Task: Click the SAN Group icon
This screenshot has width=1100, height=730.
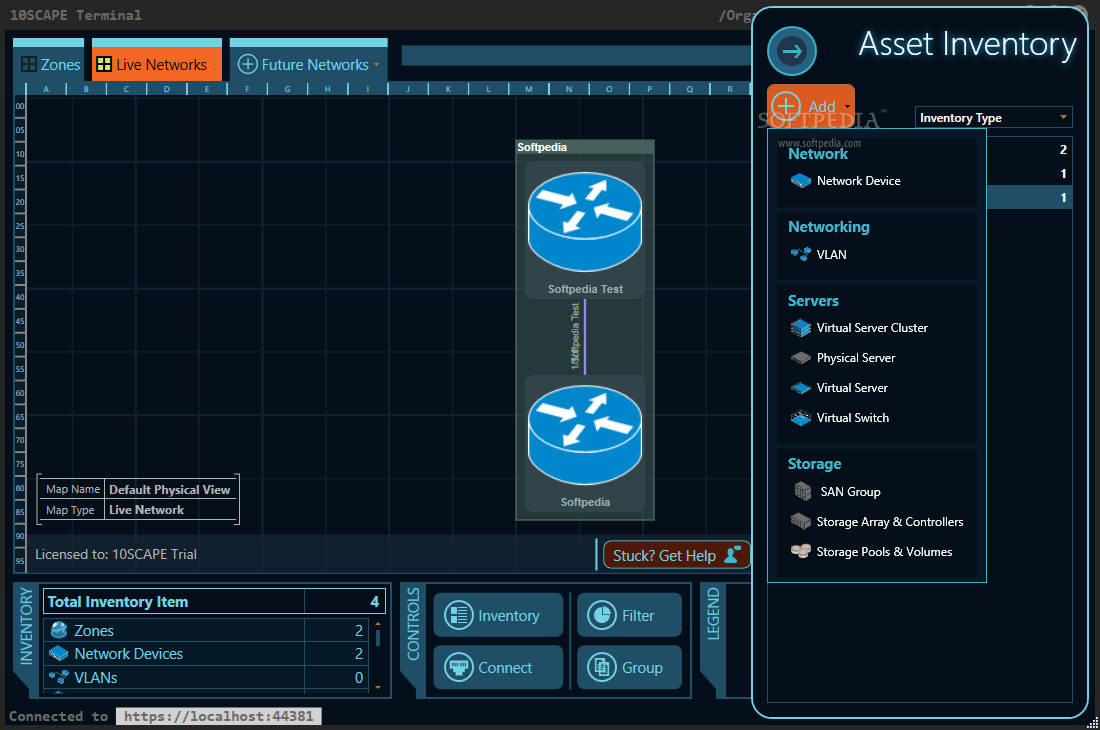Action: point(803,491)
